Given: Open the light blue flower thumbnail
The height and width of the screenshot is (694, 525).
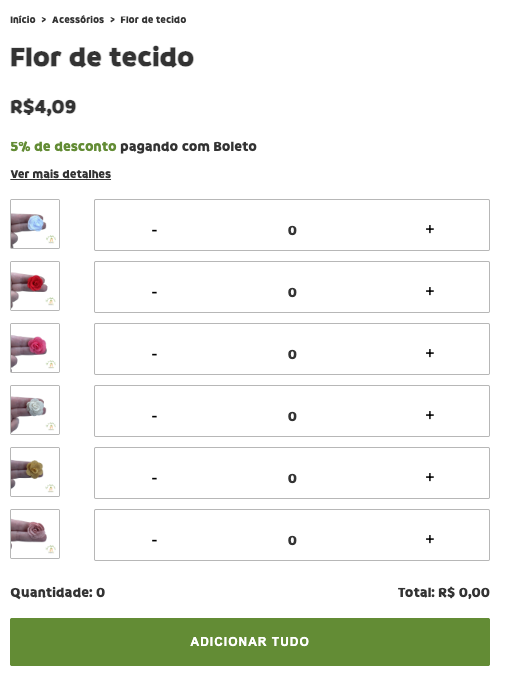Looking at the screenshot, I should pyautogui.click(x=35, y=224).
